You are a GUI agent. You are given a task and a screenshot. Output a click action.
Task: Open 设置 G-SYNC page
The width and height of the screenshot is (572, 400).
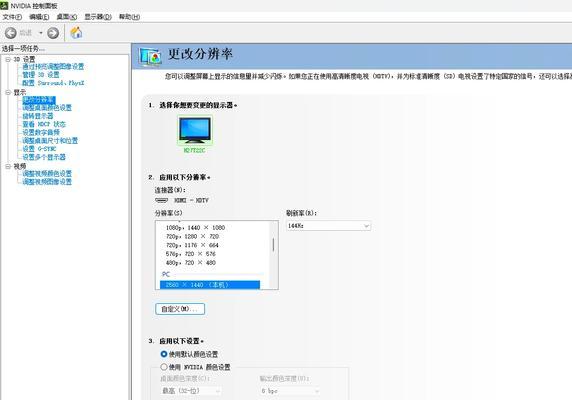39,149
